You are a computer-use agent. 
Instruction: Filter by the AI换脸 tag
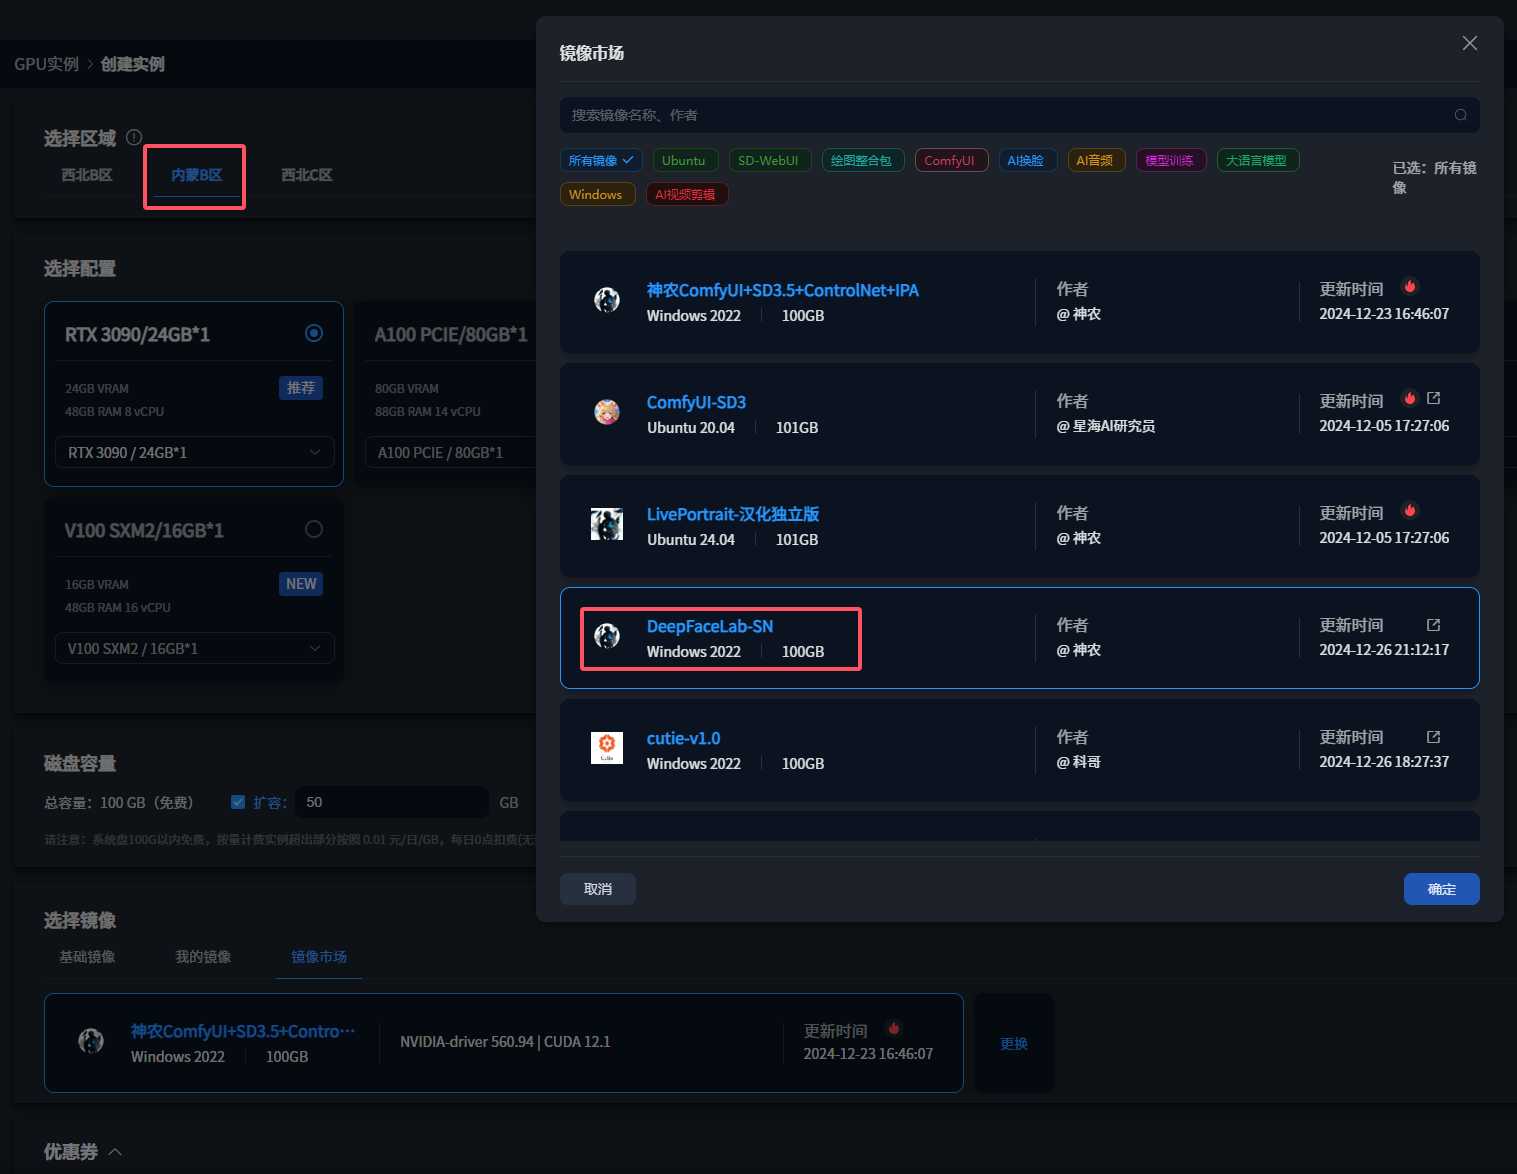pos(1026,160)
